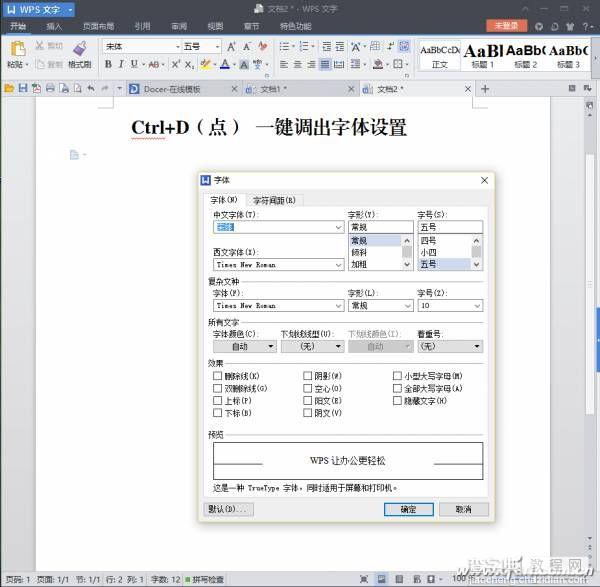Check 小型大写字母(M) checkbox
This screenshot has height=587, width=600.
397,376
